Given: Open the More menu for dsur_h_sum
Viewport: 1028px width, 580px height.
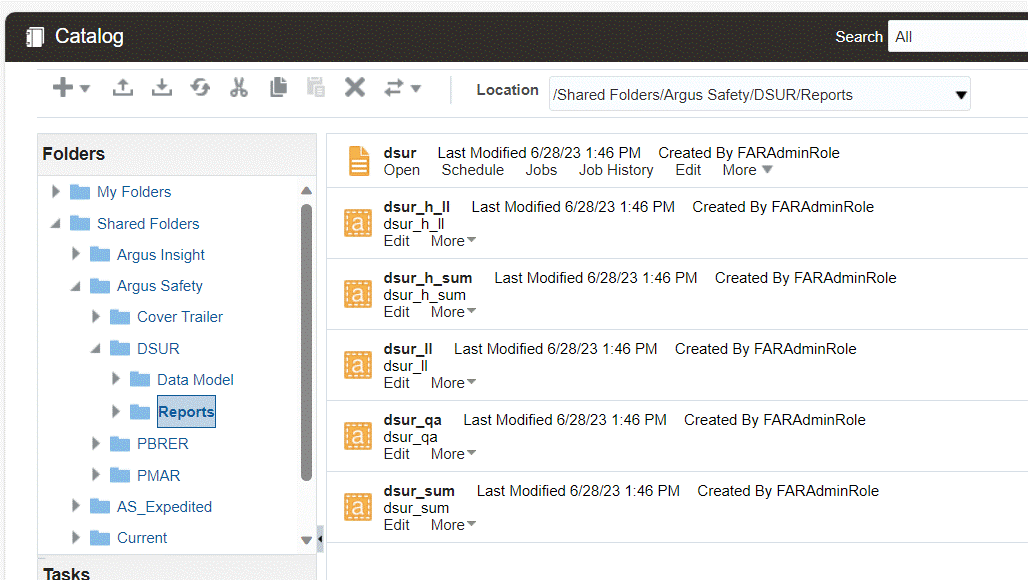Looking at the screenshot, I should (453, 312).
